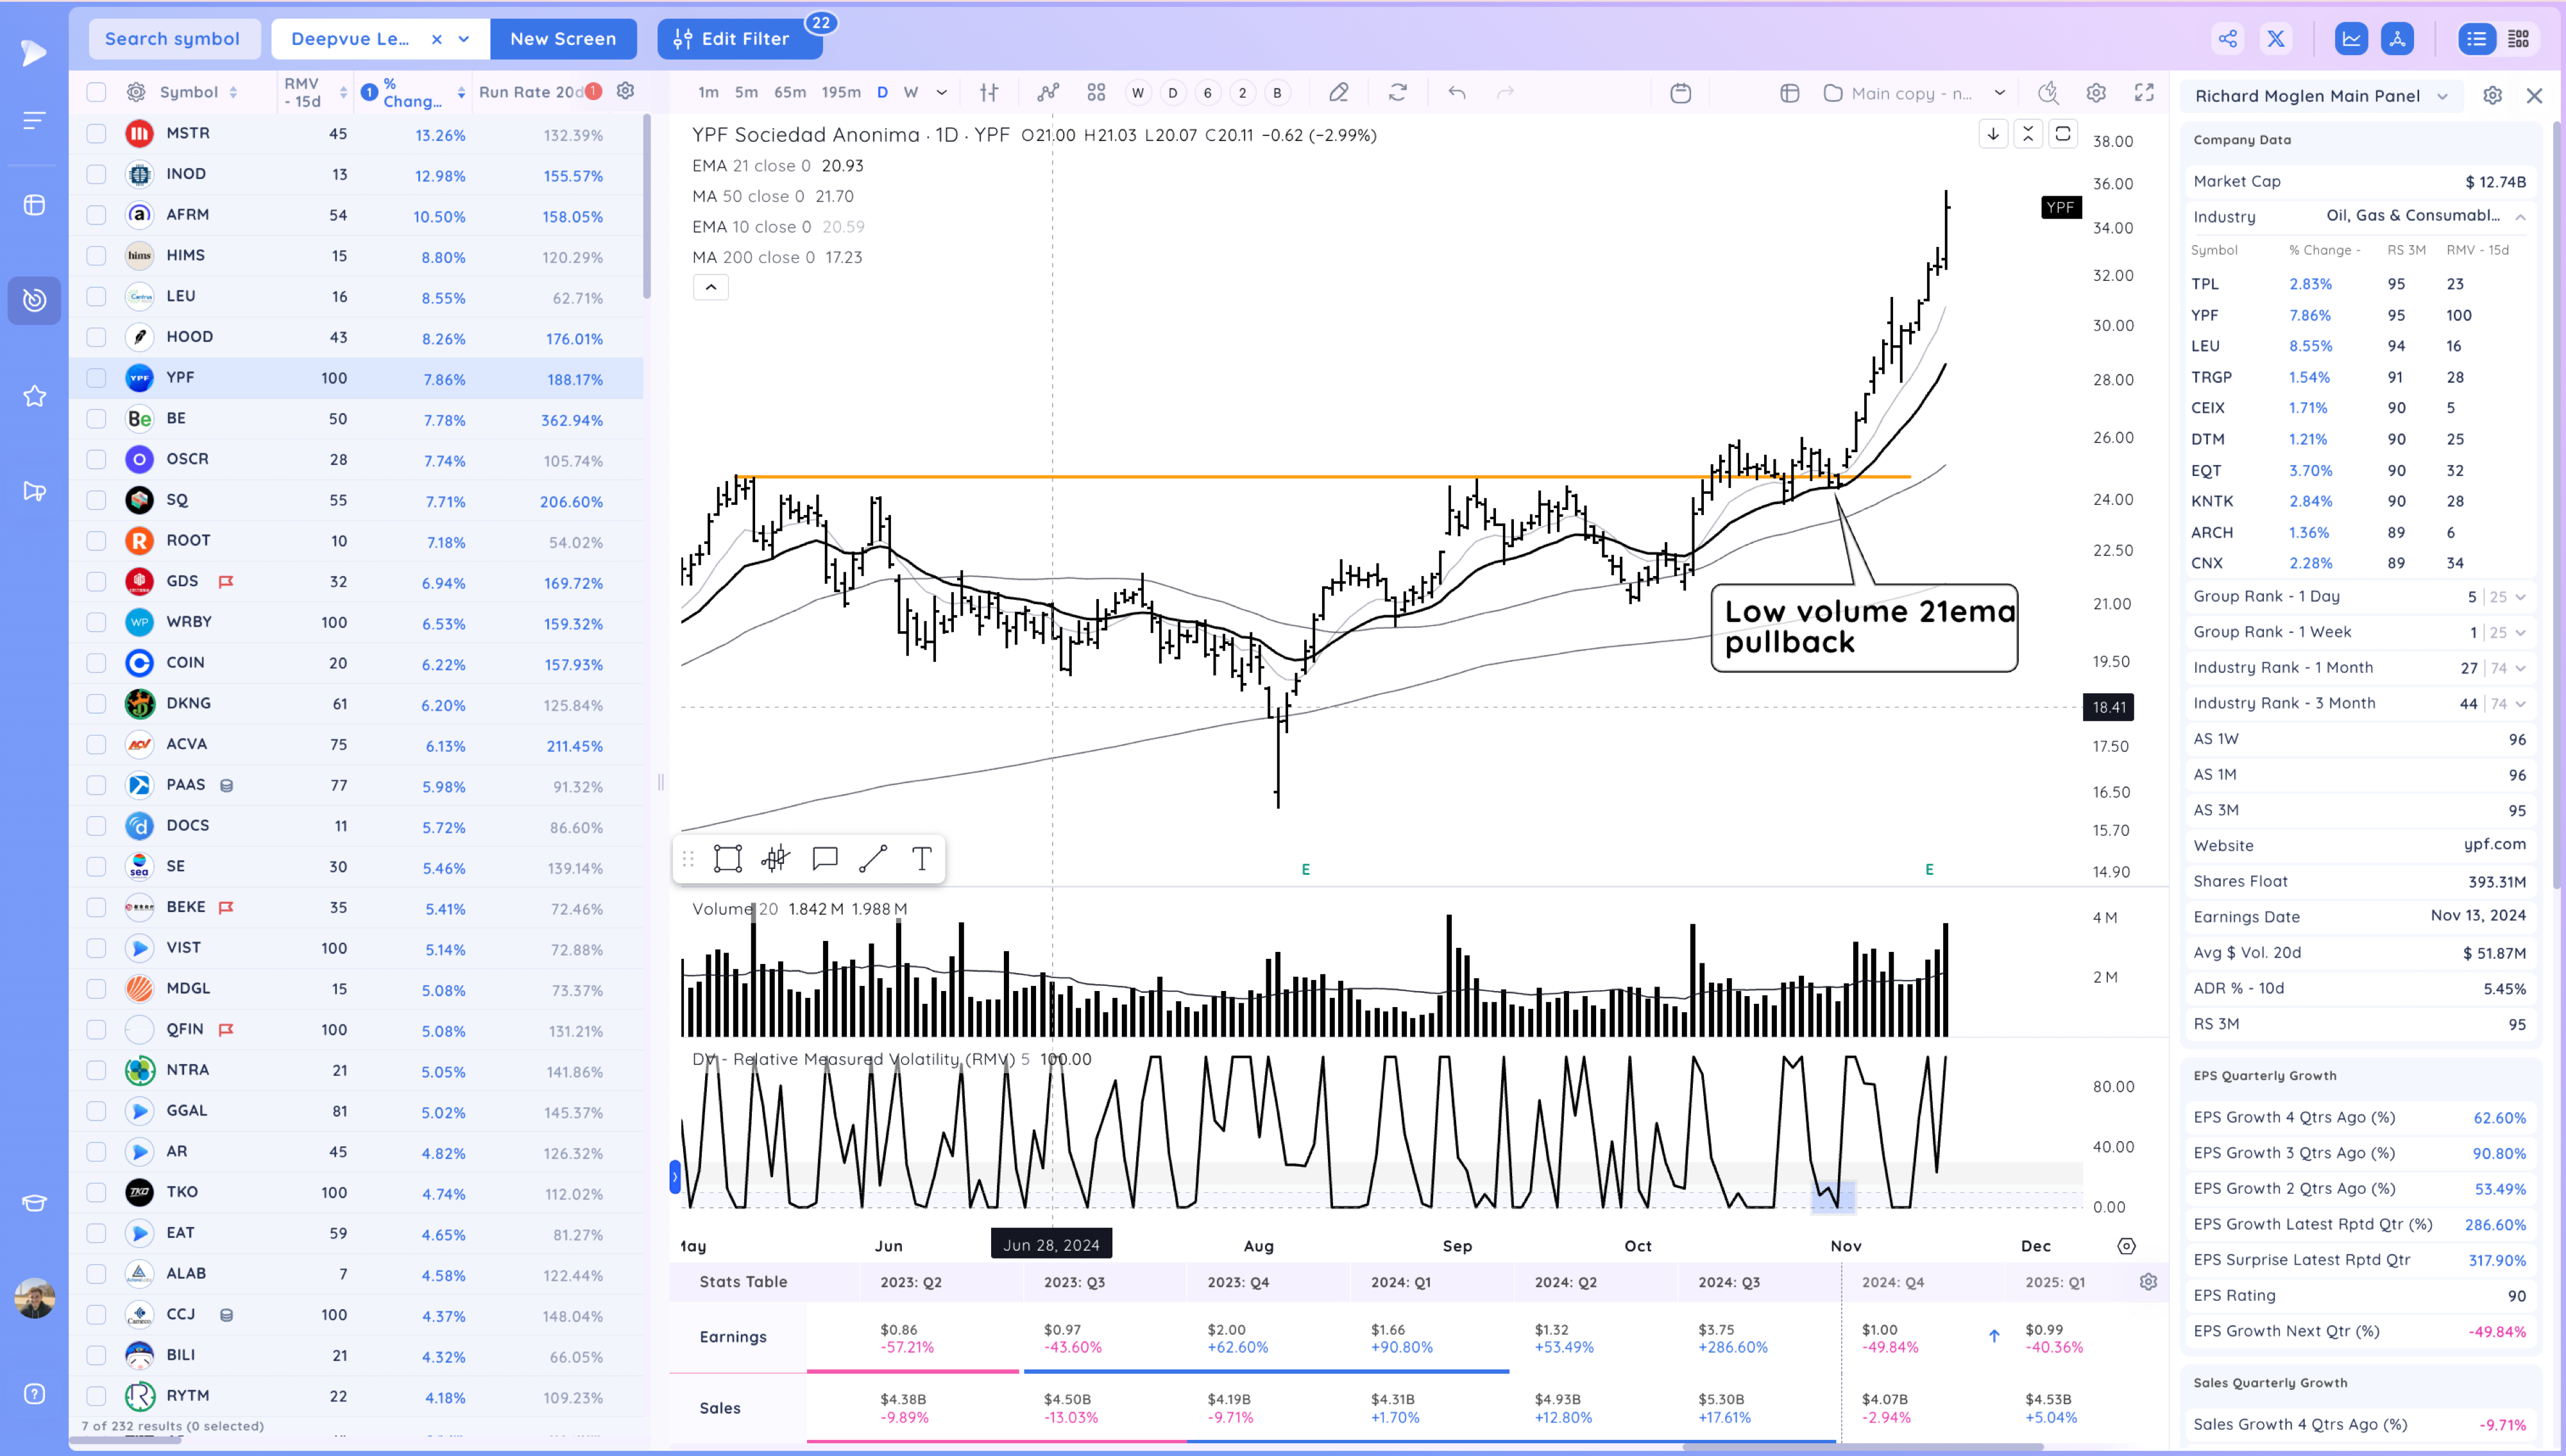Select the D daily timeframe
Viewport: 2566px width, 1456px height.
click(882, 93)
